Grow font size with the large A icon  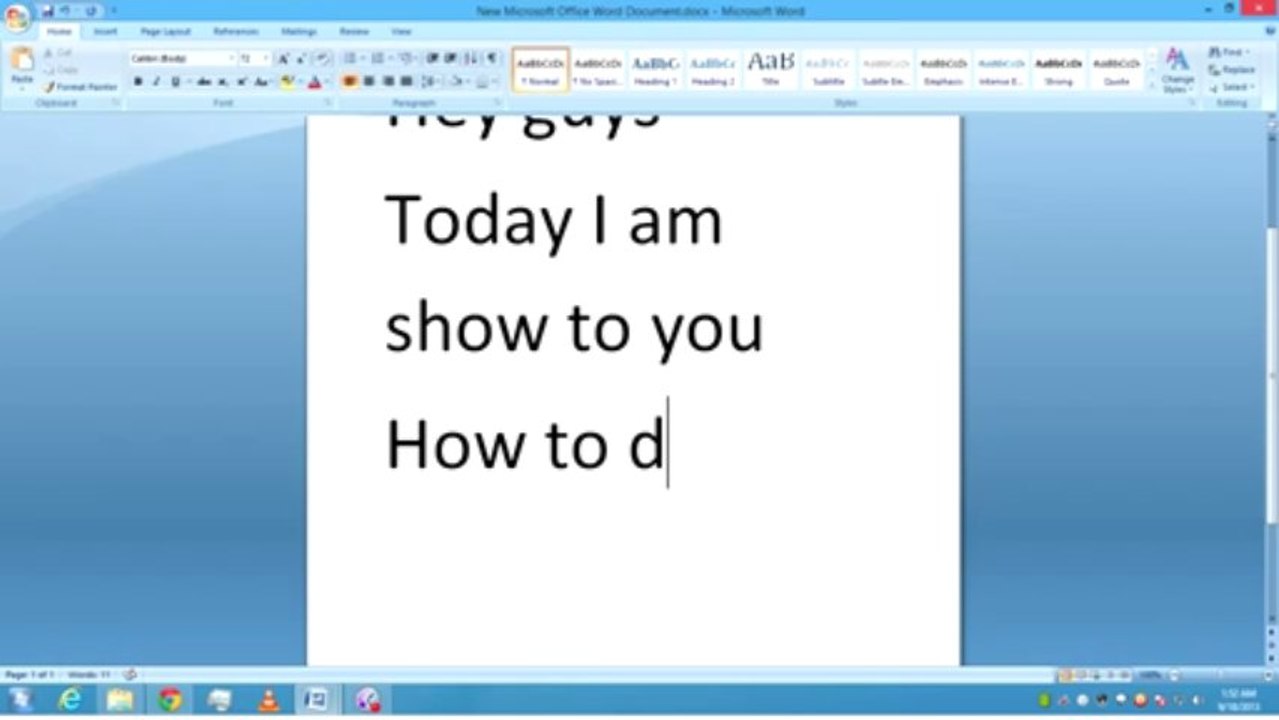[284, 59]
